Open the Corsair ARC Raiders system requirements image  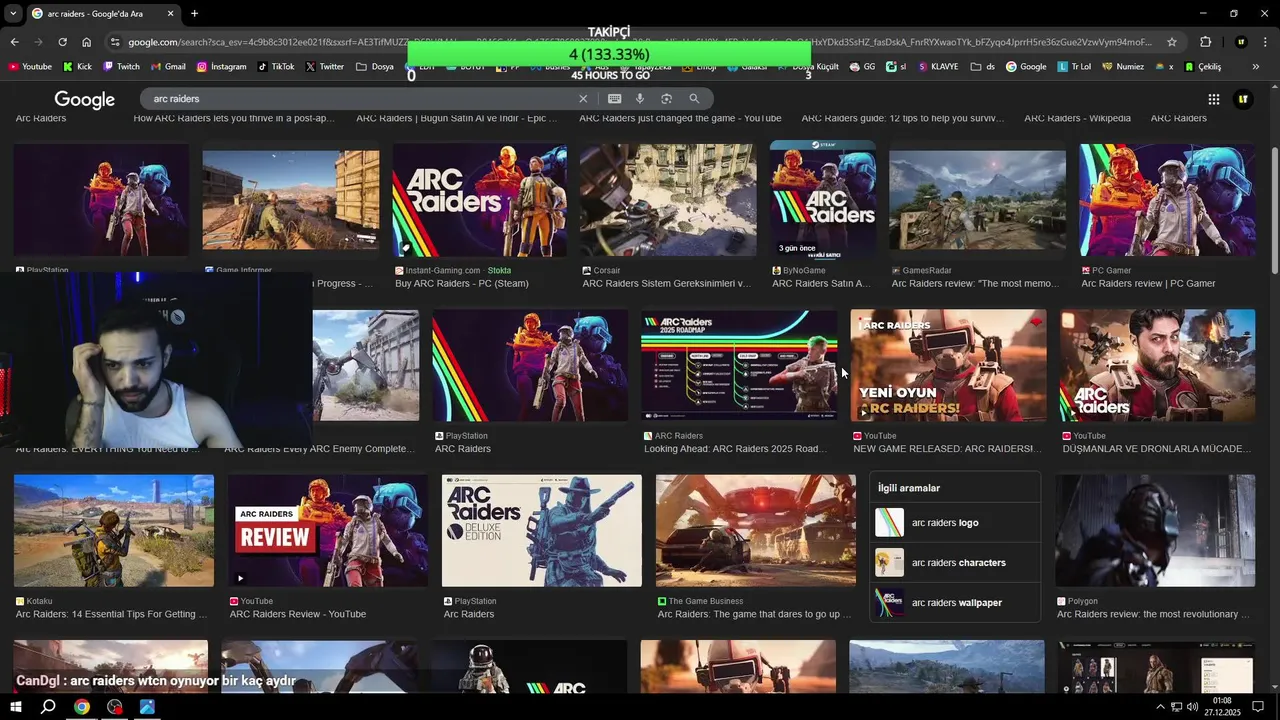tap(668, 201)
